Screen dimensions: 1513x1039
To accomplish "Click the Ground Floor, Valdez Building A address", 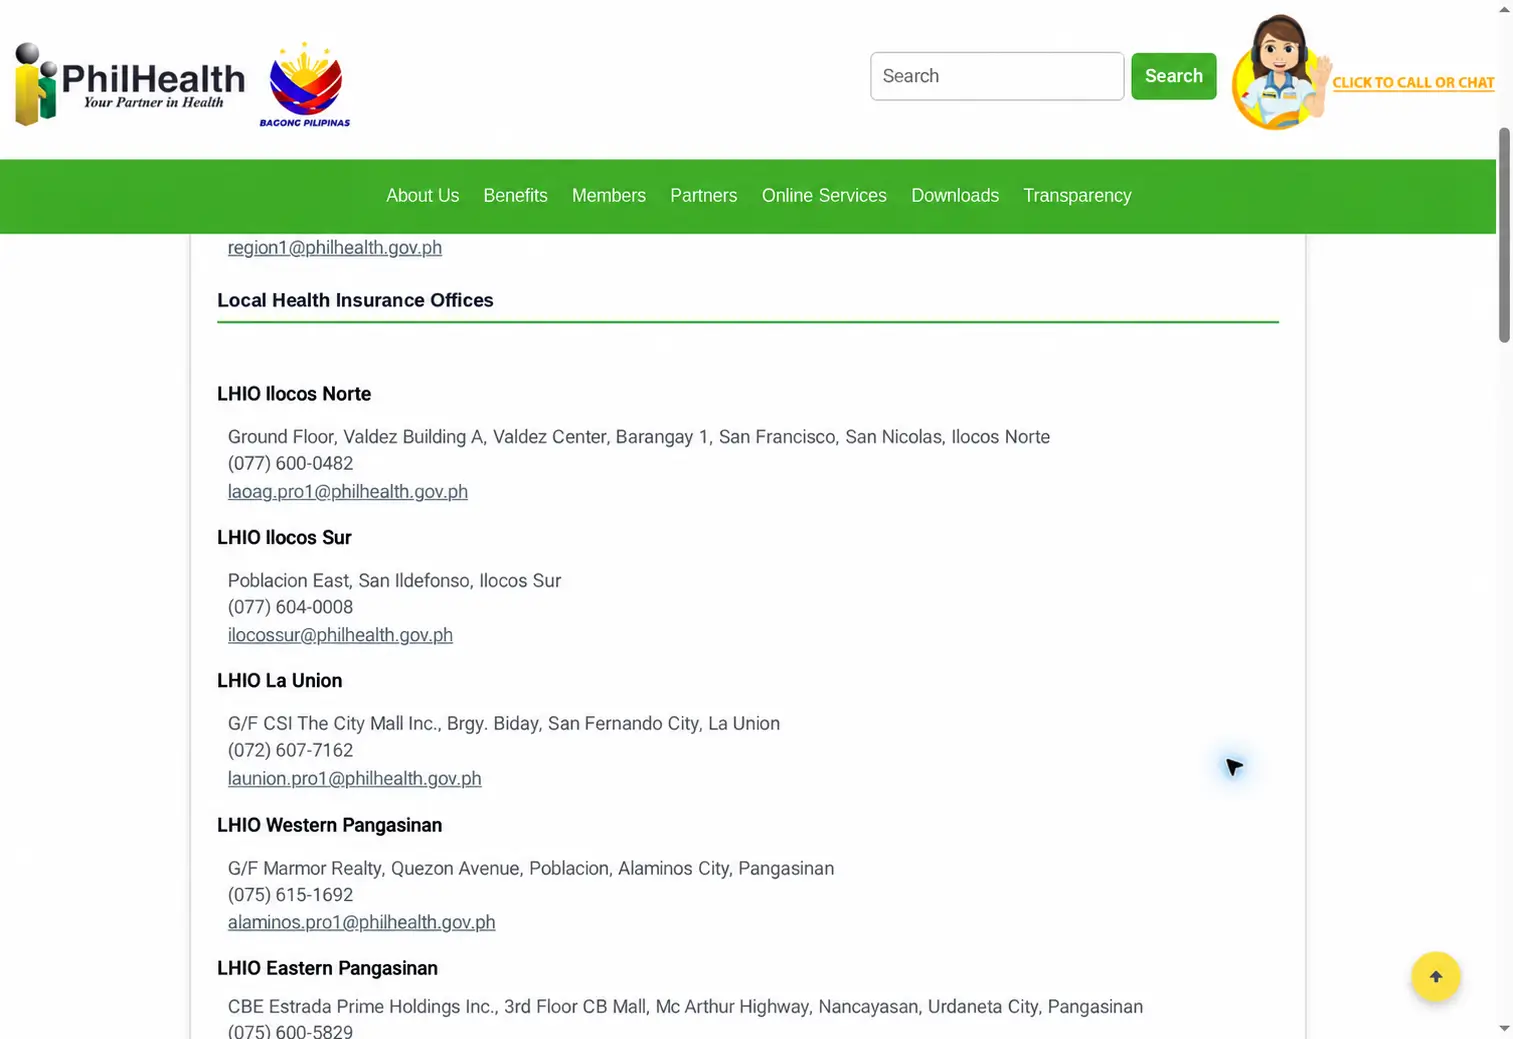I will click(x=639, y=437).
